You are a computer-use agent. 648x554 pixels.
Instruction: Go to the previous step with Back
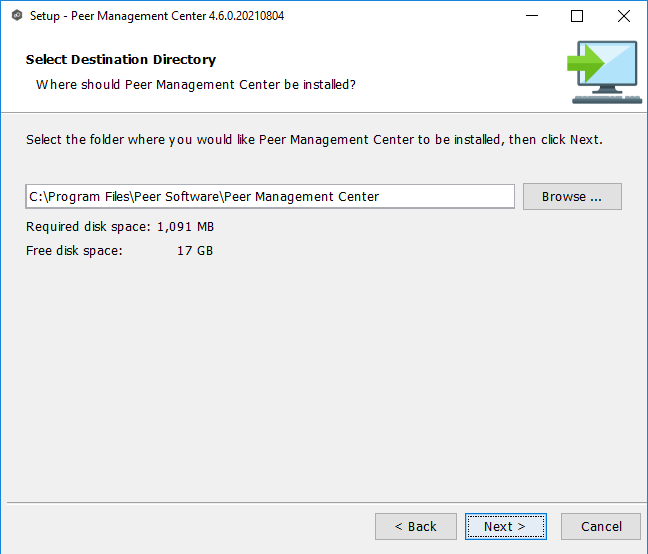(416, 527)
